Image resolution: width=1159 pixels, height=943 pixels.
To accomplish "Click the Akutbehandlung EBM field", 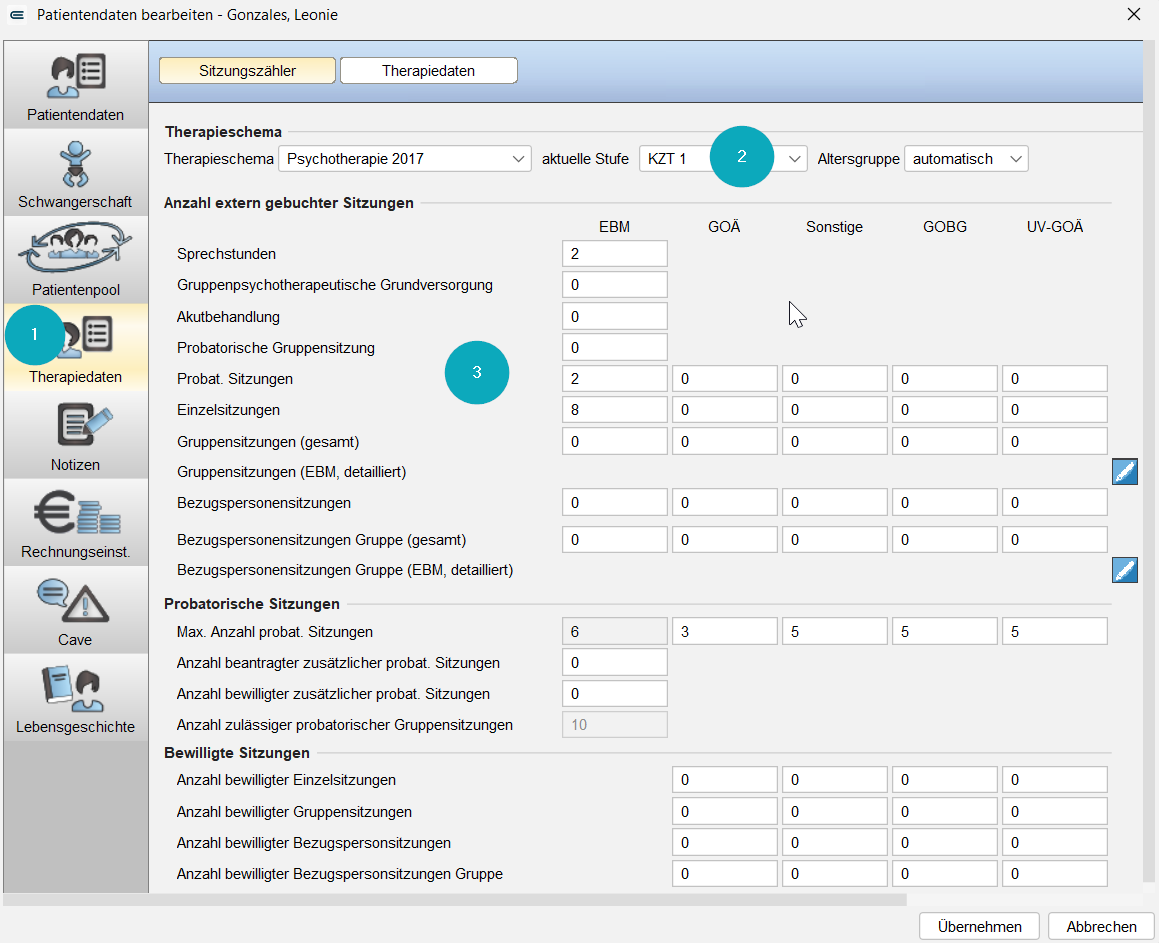I will 614,316.
